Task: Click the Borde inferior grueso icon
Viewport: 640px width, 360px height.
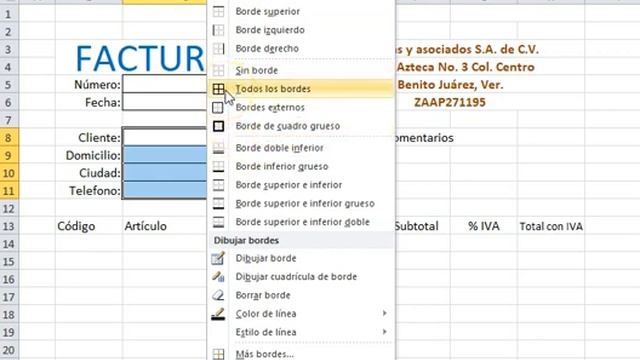Action: [218, 166]
